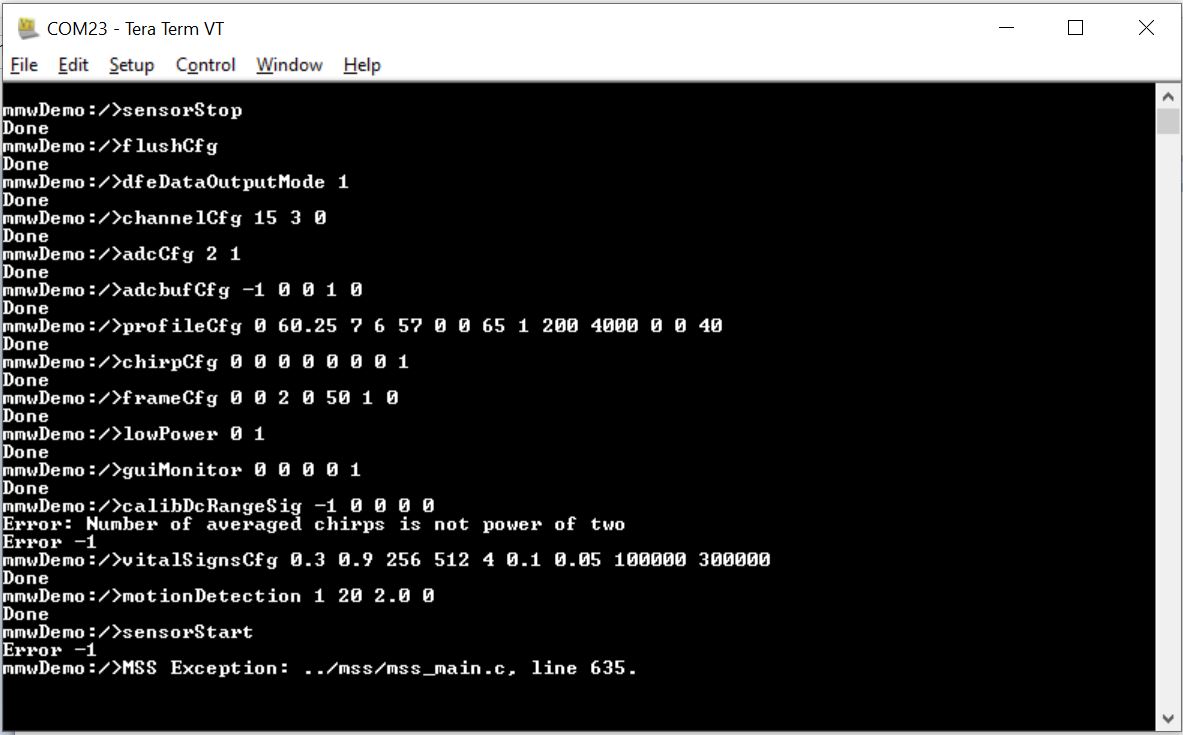
Task: Close the COM23 Tera Term window
Action: point(1146,28)
